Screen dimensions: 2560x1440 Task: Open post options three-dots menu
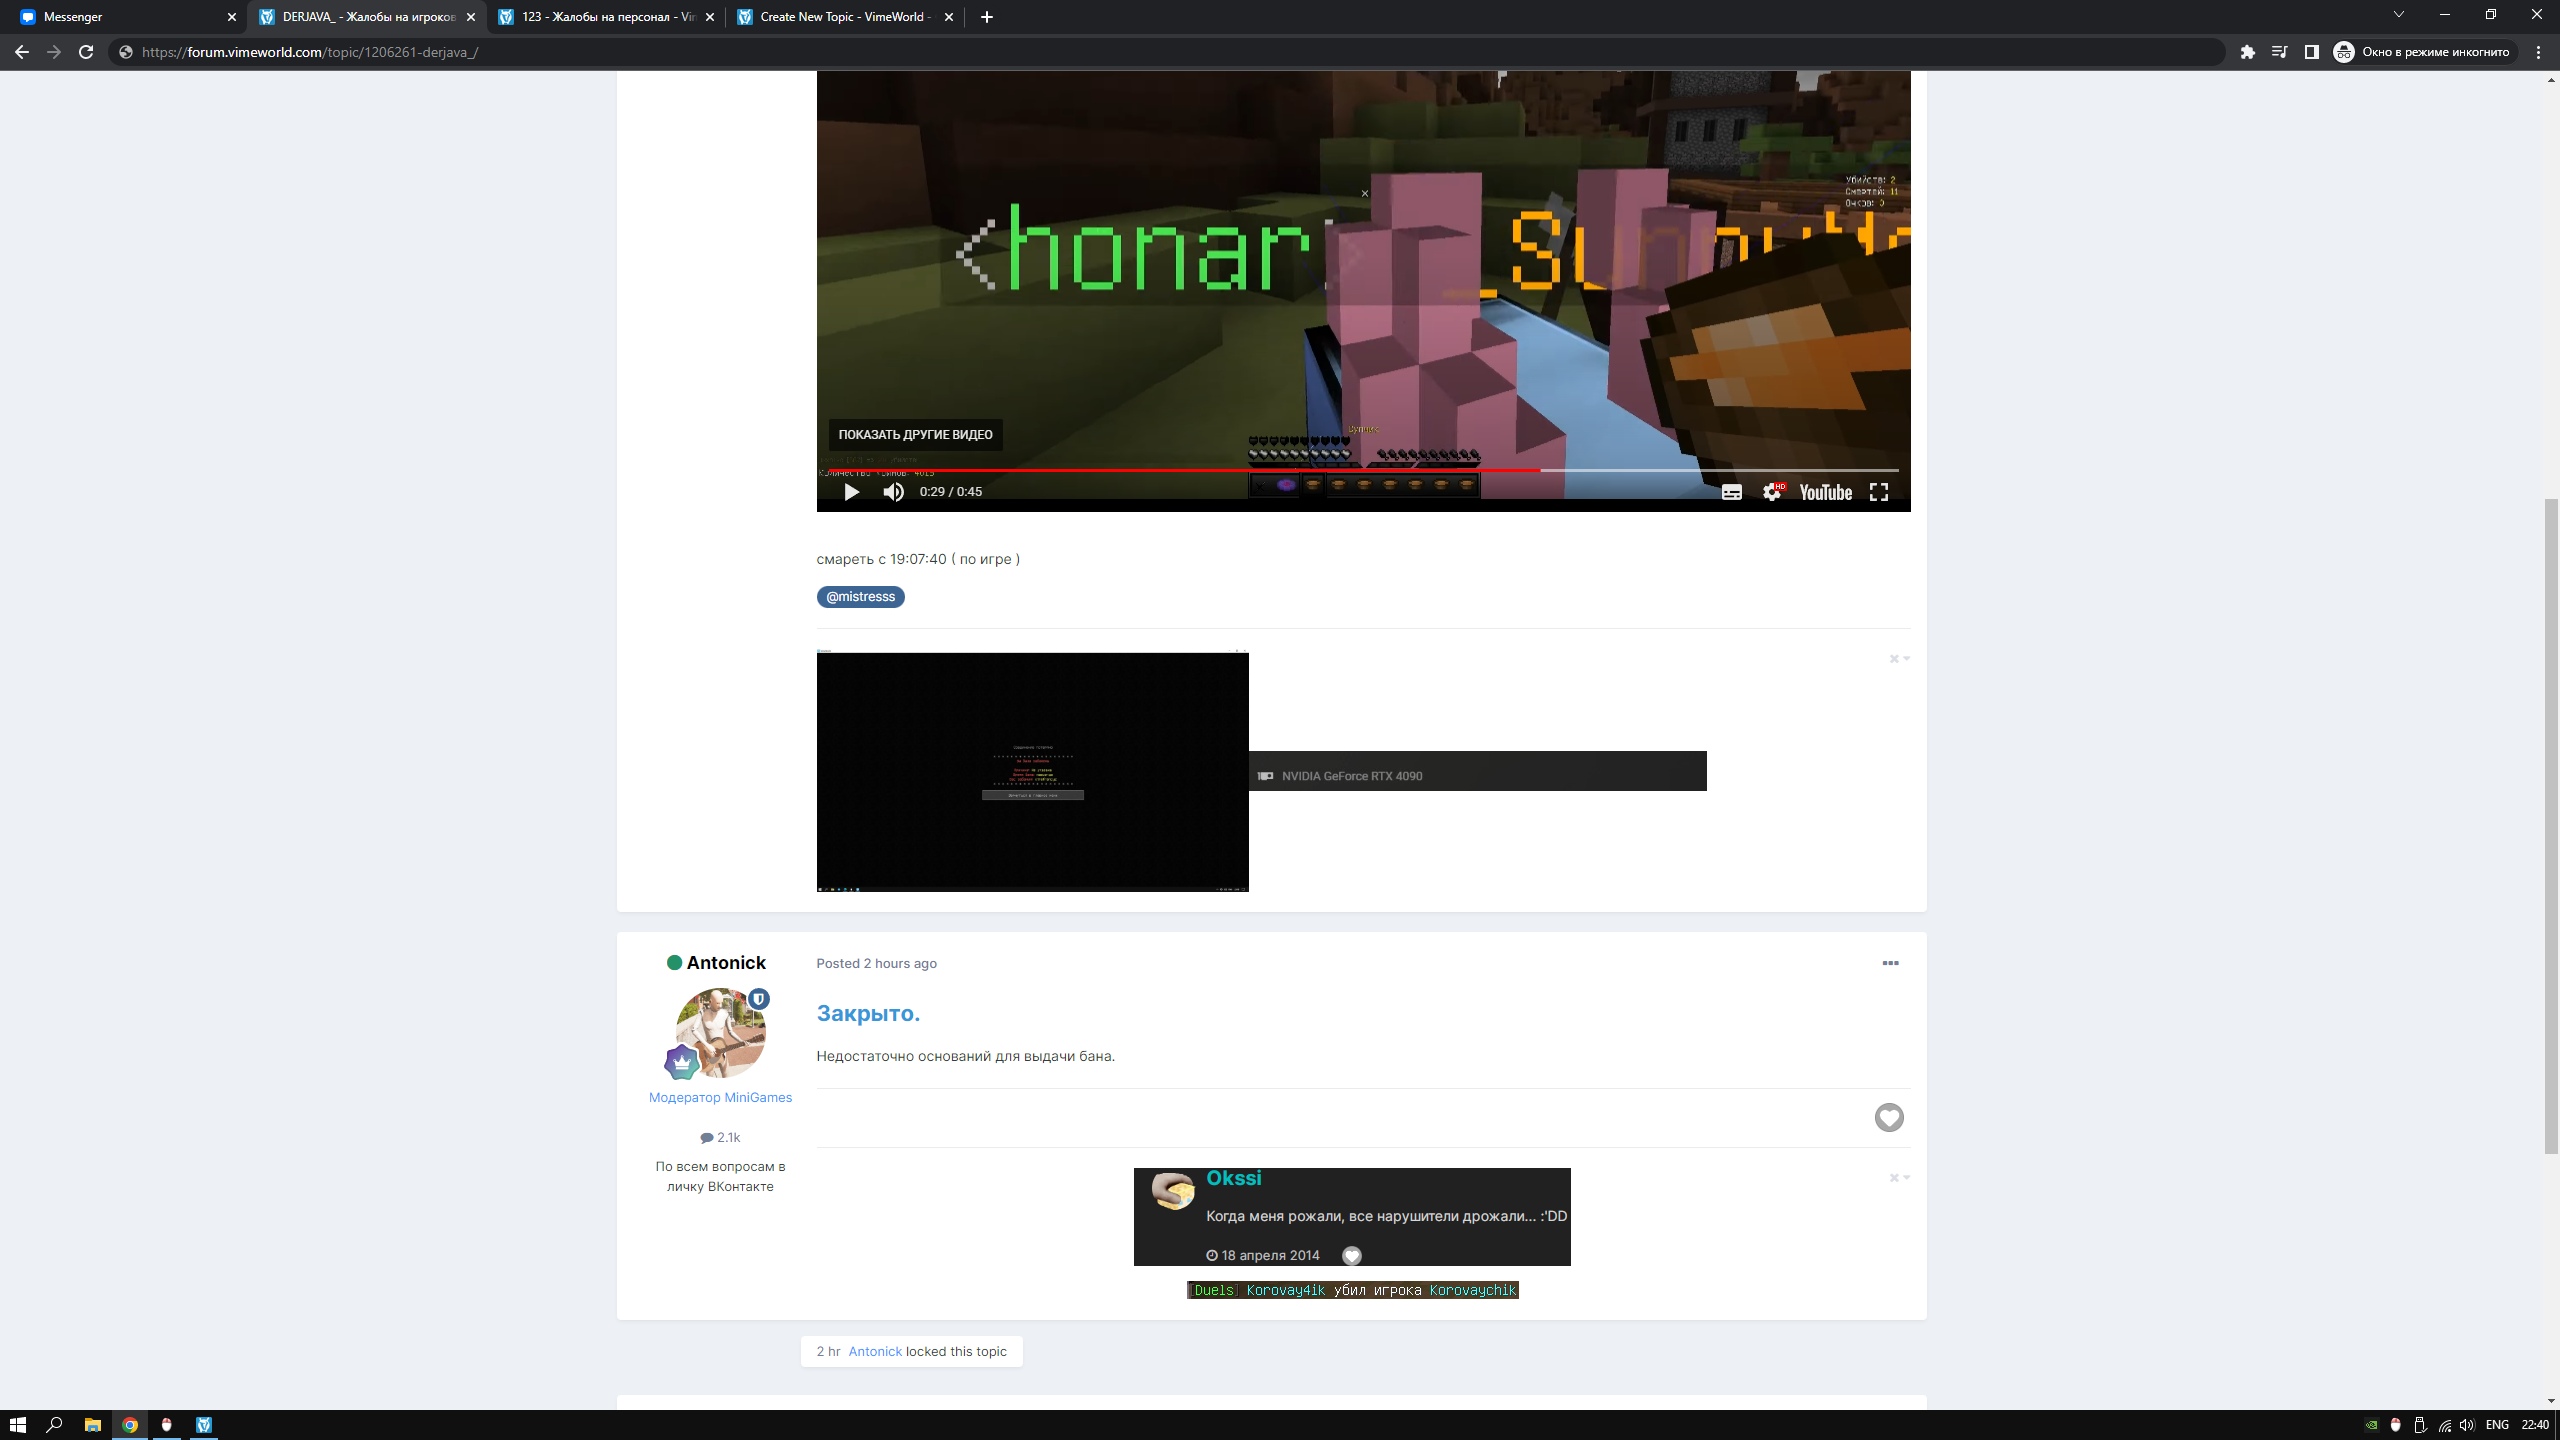(1890, 963)
